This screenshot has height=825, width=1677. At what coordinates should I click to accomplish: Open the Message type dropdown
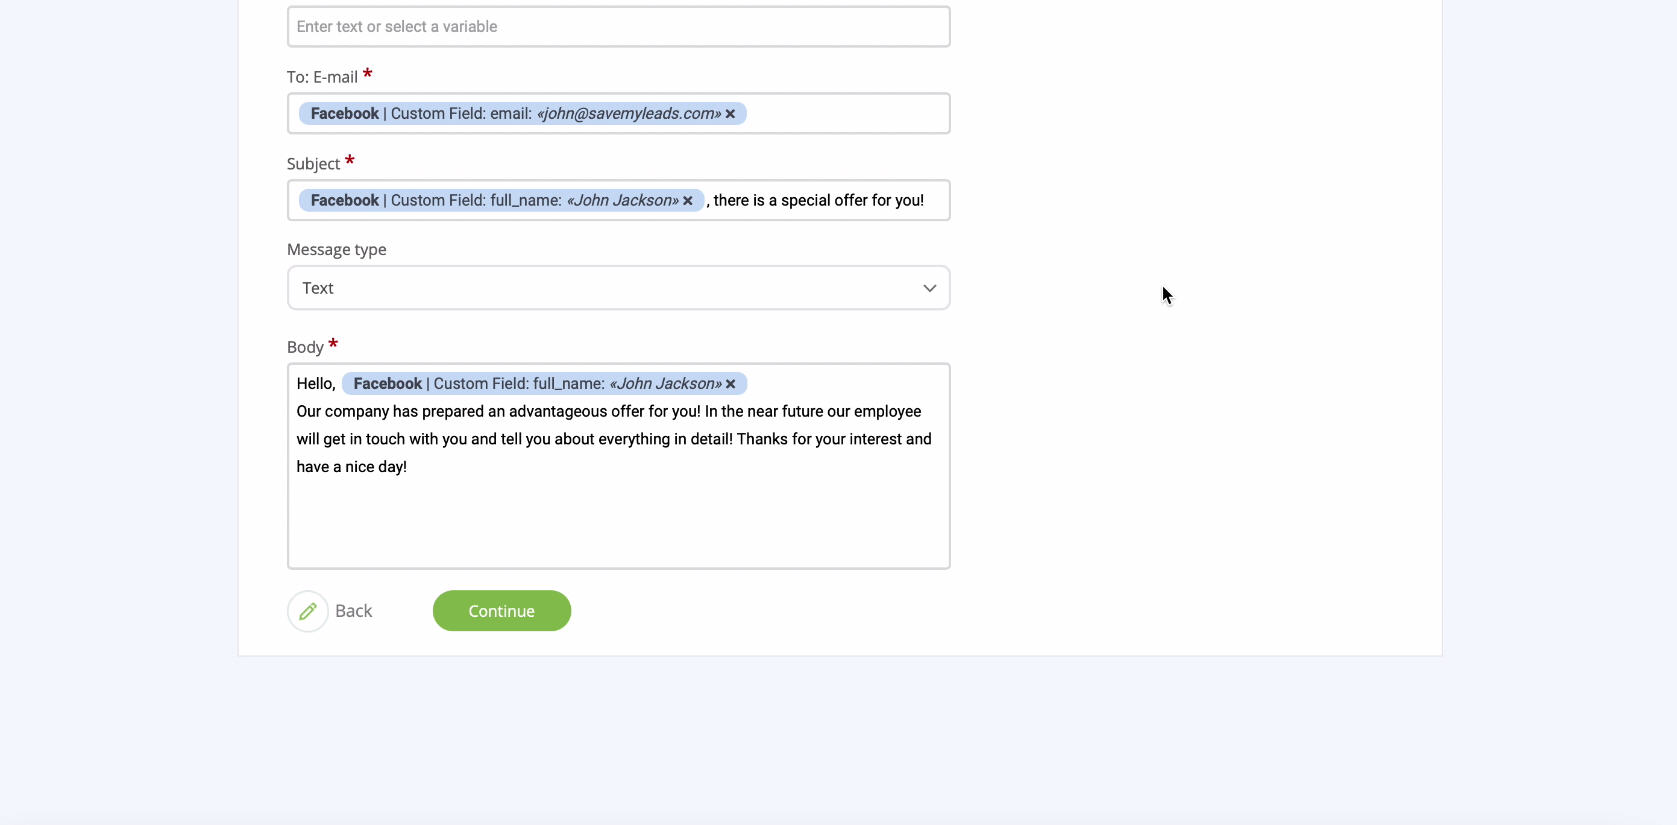(618, 288)
